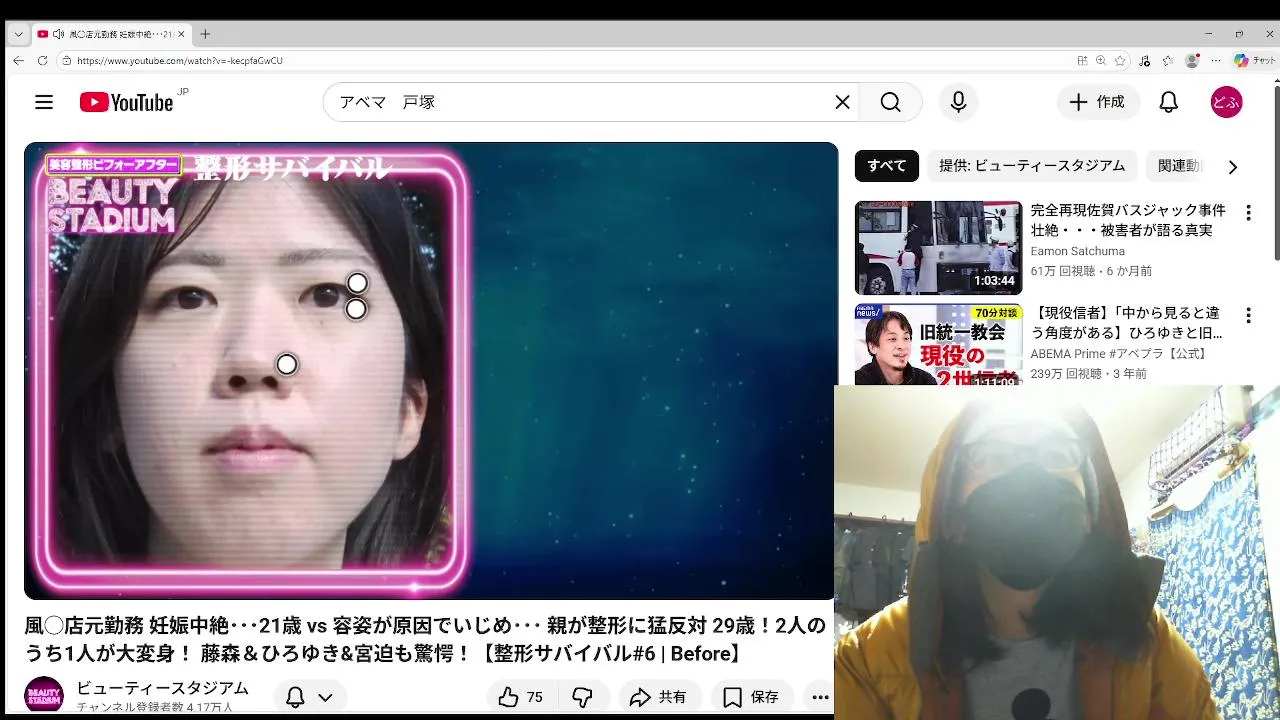Screen dimensions: 1280x720
Task: Open the browser profile avatar
Action: (1191, 60)
